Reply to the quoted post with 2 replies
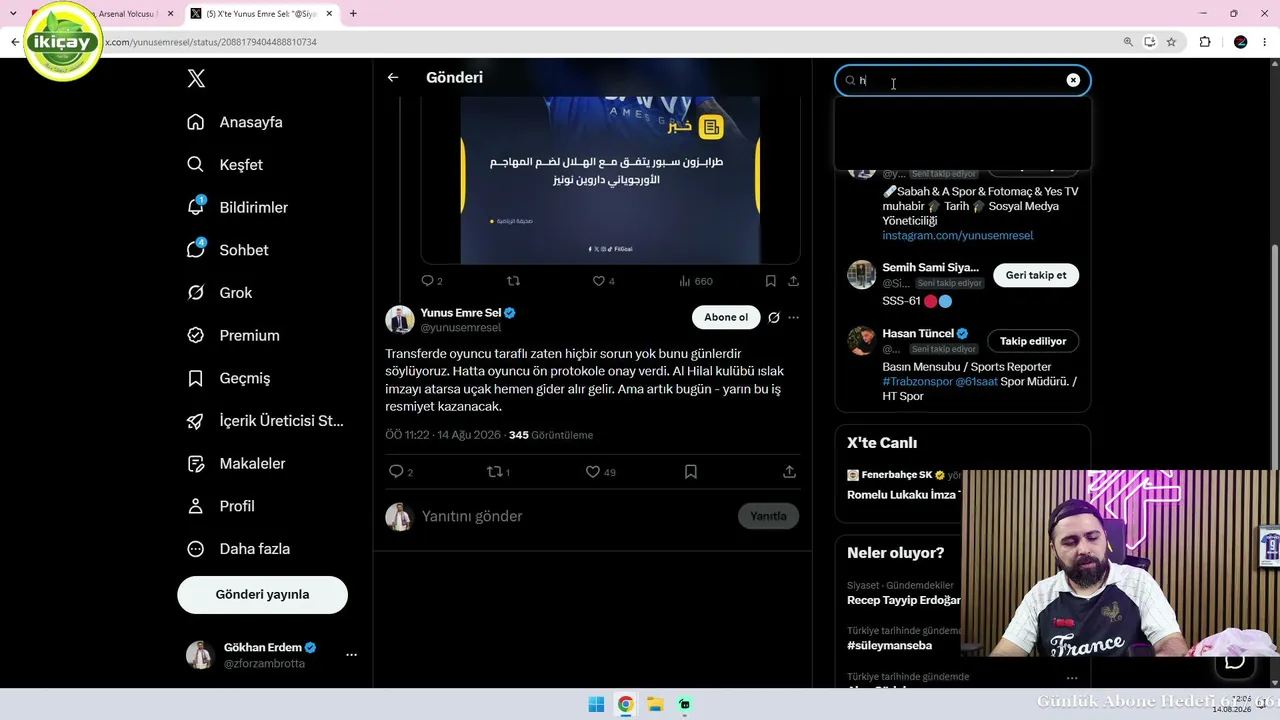Viewport: 1280px width, 720px height. click(431, 281)
